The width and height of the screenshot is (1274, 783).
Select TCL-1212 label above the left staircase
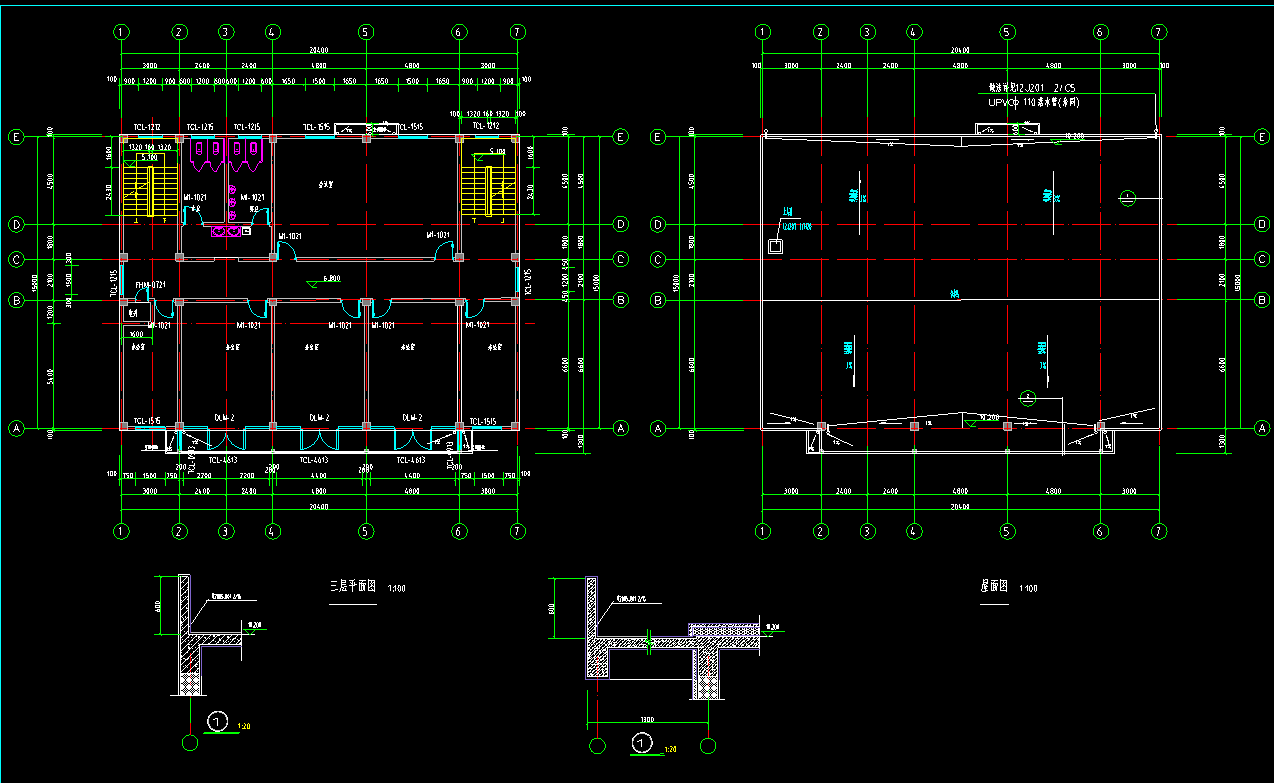coord(147,127)
